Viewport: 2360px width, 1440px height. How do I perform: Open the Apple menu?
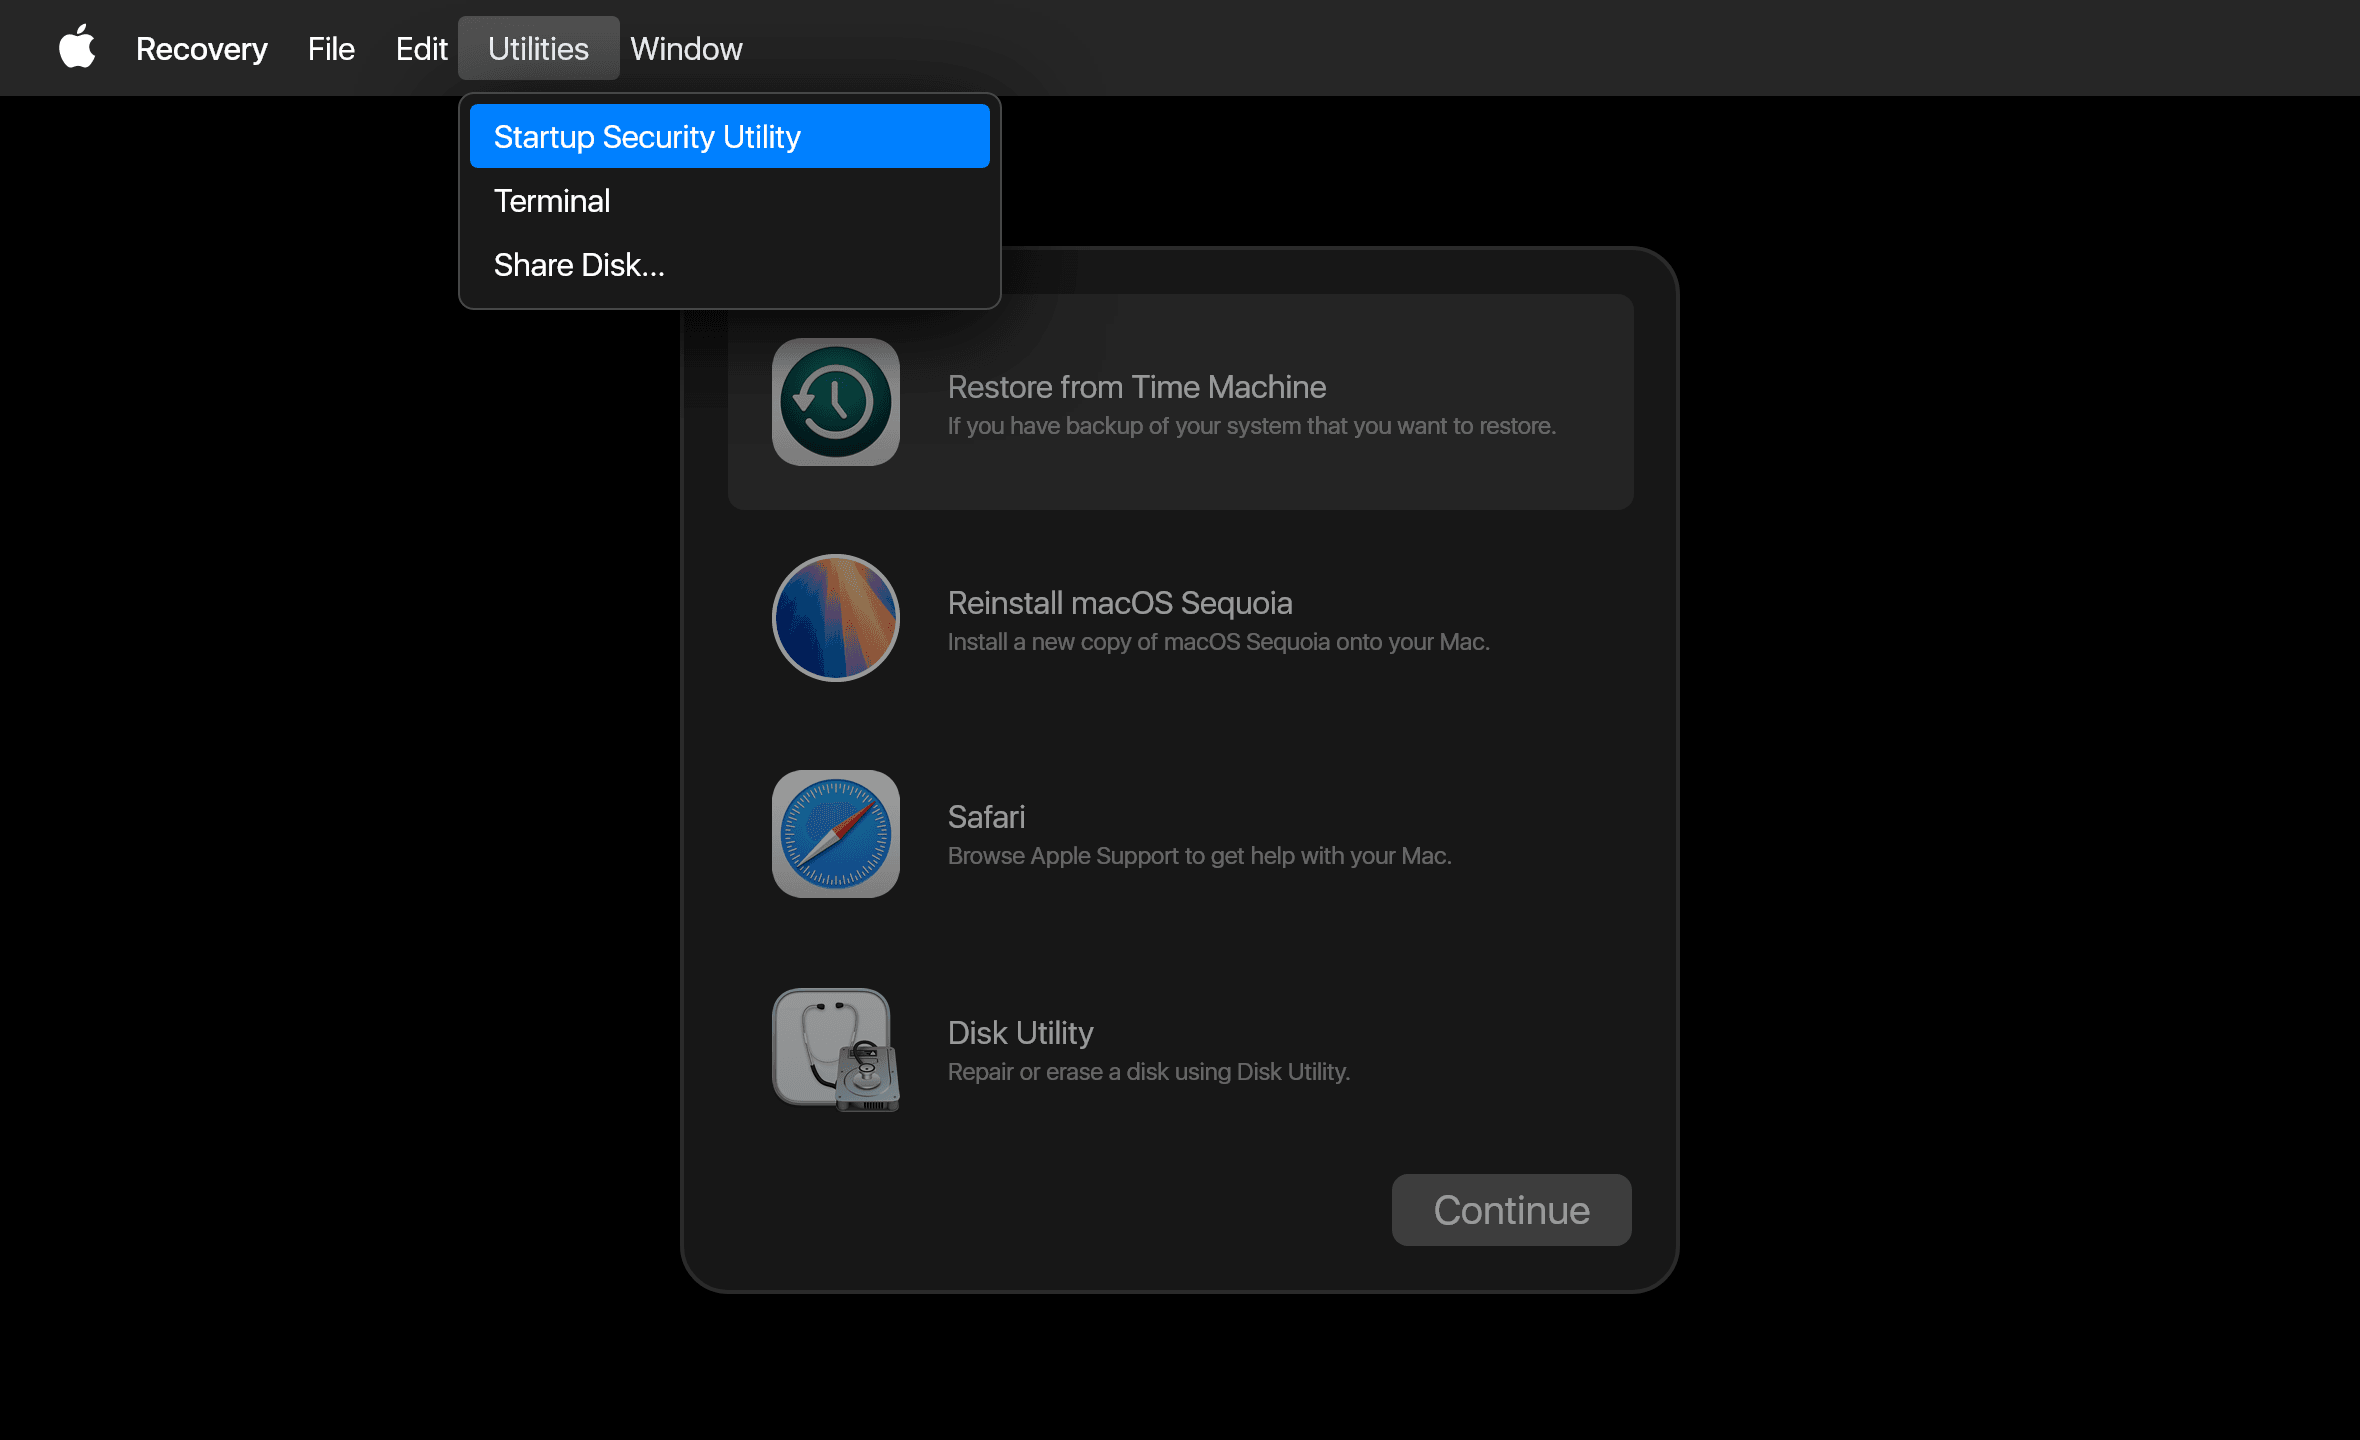tap(77, 47)
